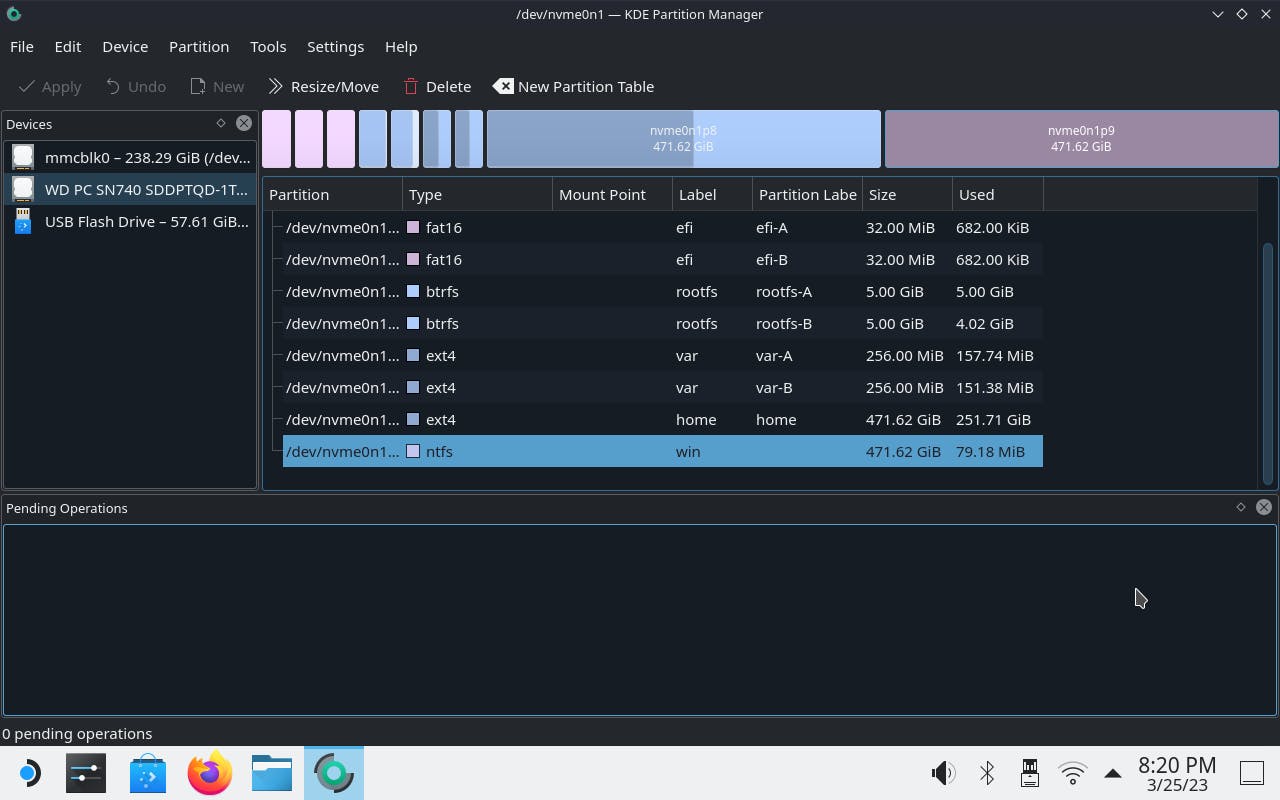The width and height of the screenshot is (1280, 800).
Task: Sort partitions by the Size column header
Action: (905, 195)
